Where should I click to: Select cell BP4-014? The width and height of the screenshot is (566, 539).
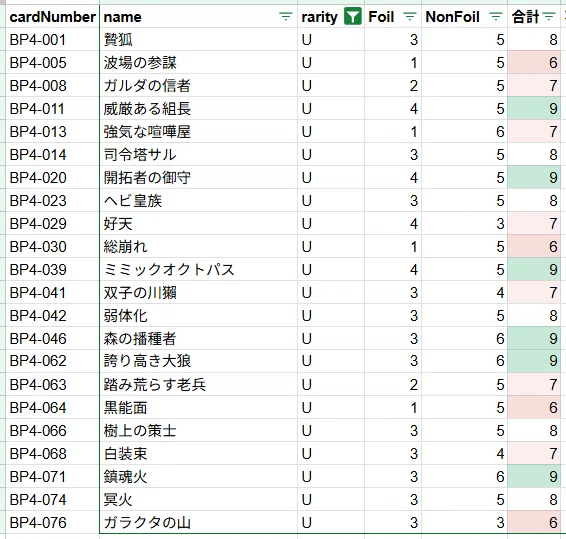click(52, 155)
